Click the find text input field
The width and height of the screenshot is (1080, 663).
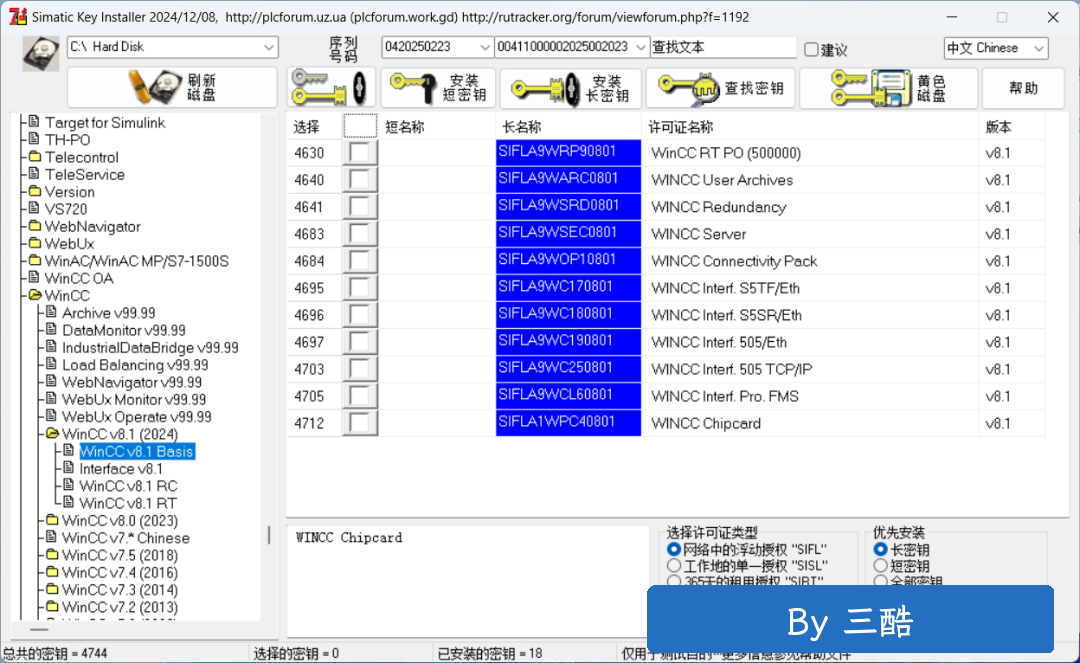tap(723, 47)
